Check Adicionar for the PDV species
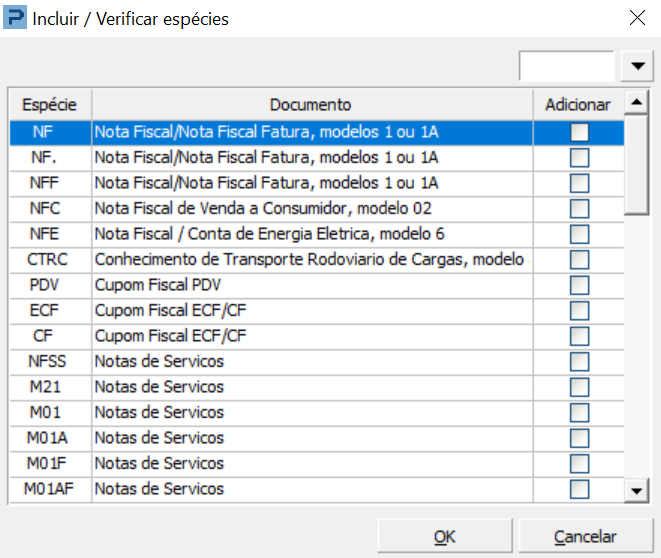This screenshot has height=558, width=661. click(x=579, y=285)
